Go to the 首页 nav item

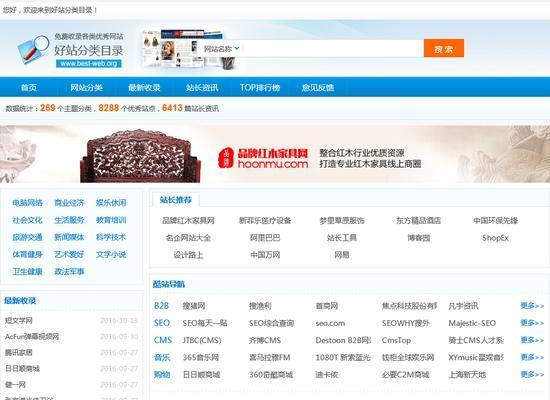point(29,87)
